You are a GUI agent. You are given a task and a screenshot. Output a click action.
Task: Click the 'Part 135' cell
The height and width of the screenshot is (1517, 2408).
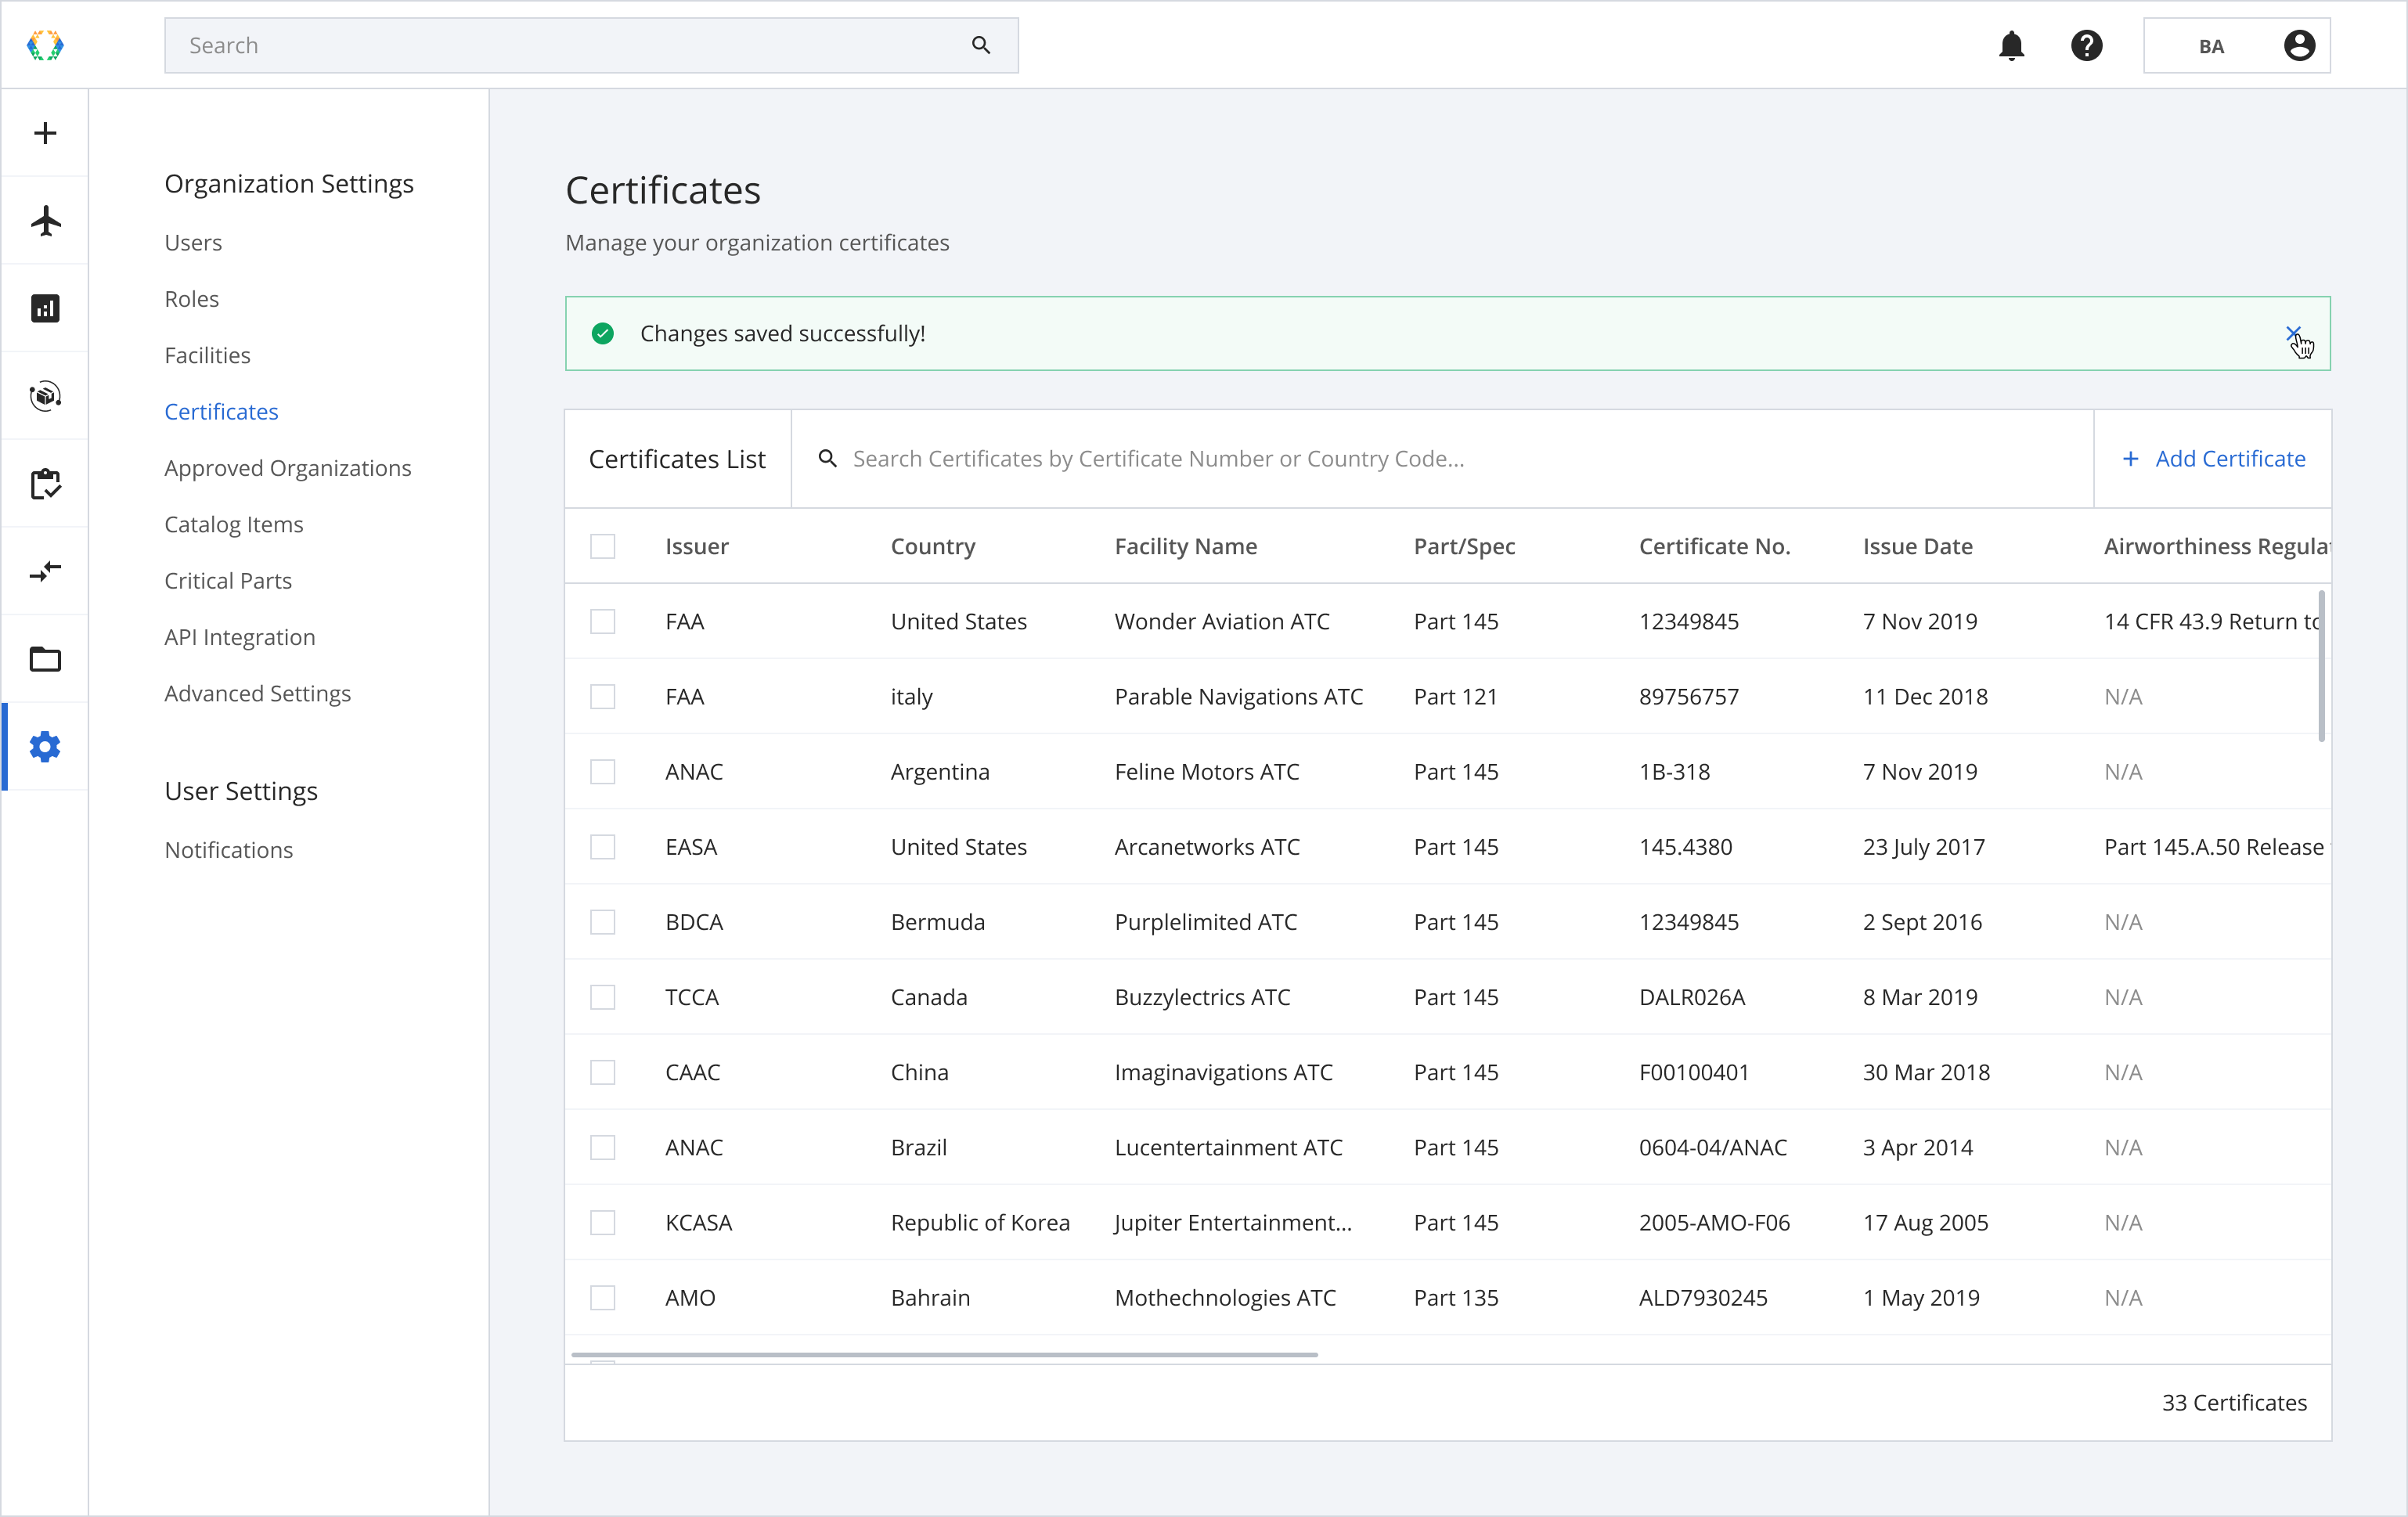[1456, 1297]
